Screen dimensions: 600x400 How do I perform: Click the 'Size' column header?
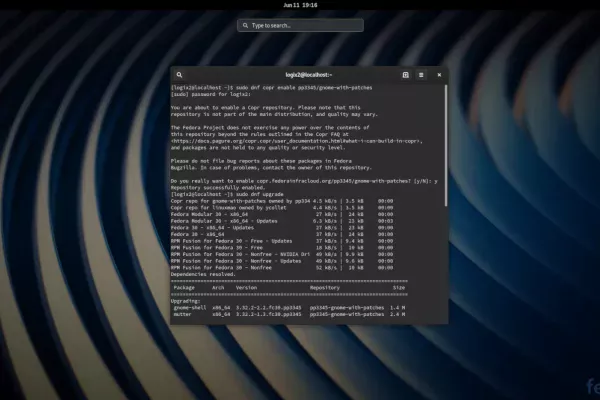[x=399, y=288]
